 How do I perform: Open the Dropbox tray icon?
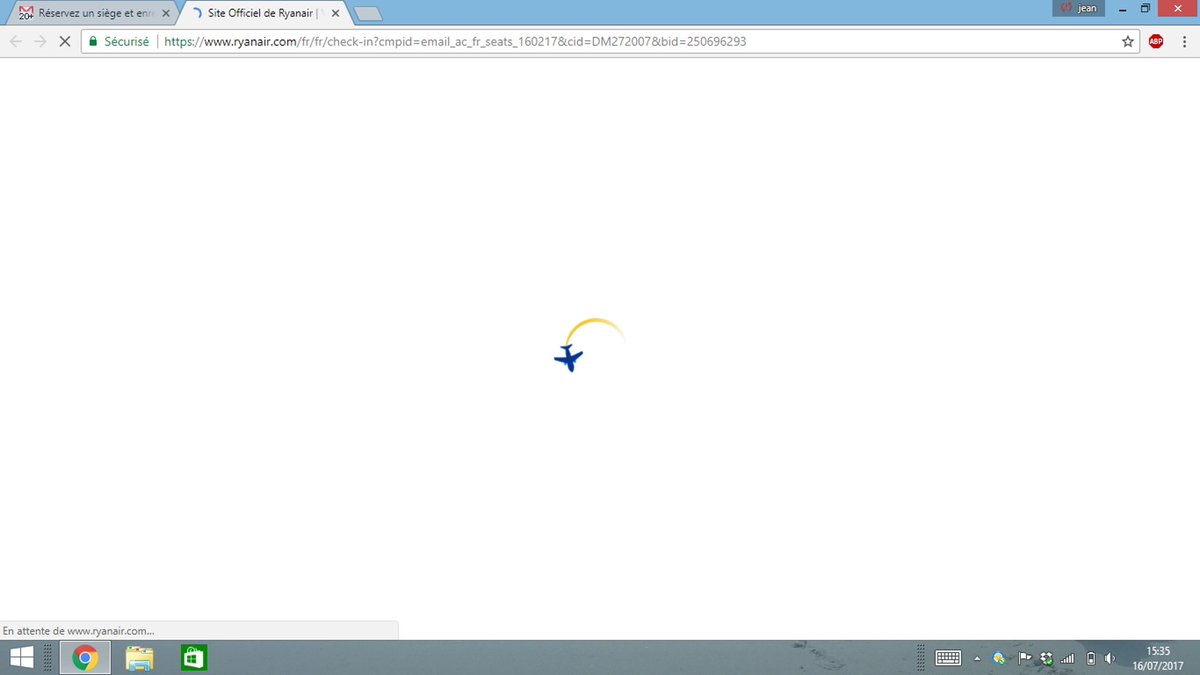point(1046,658)
